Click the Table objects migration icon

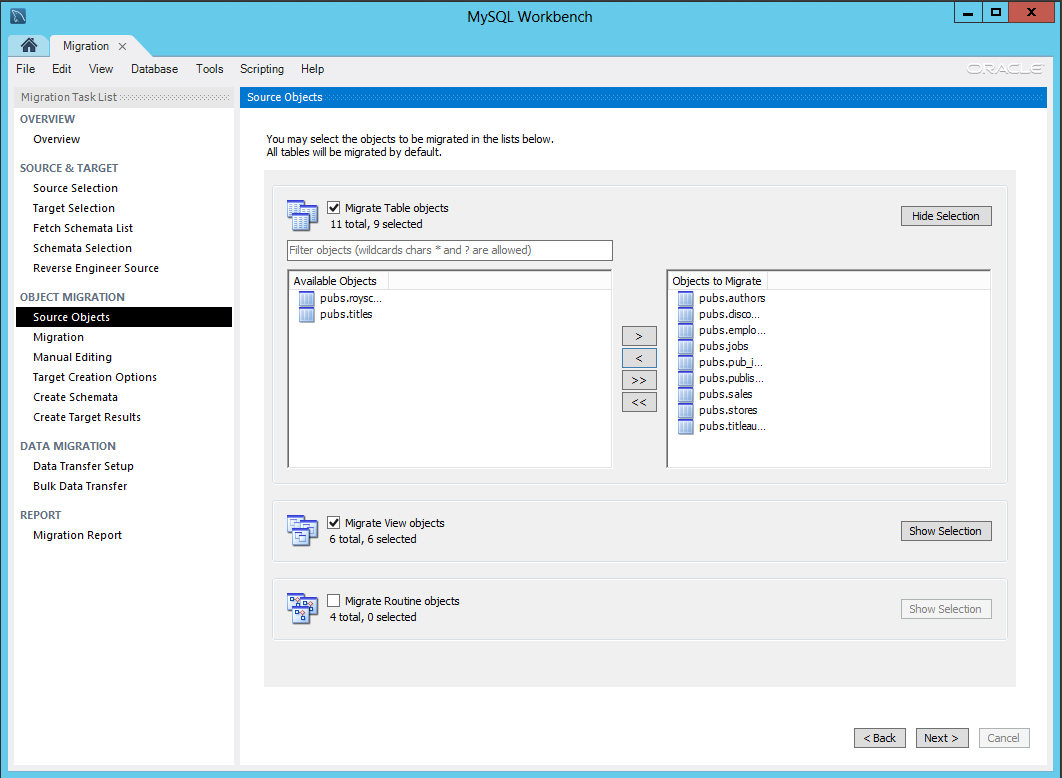click(302, 214)
